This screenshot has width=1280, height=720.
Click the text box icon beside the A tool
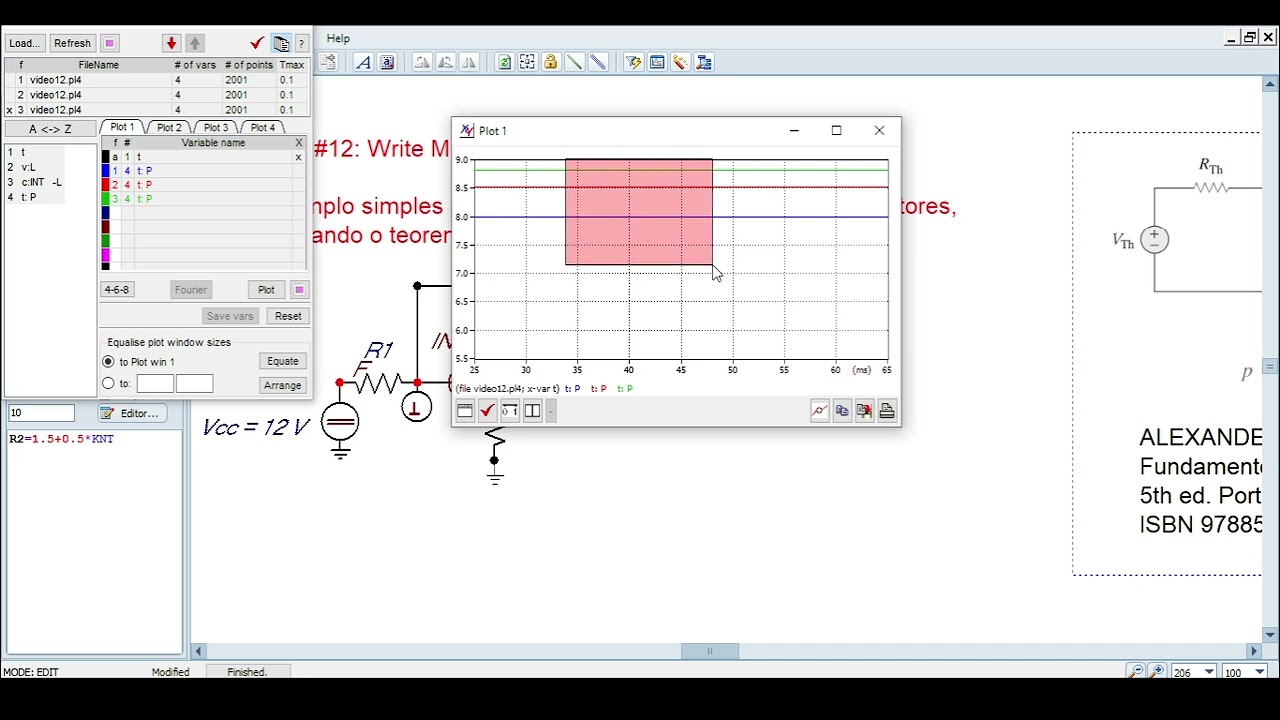(387, 62)
